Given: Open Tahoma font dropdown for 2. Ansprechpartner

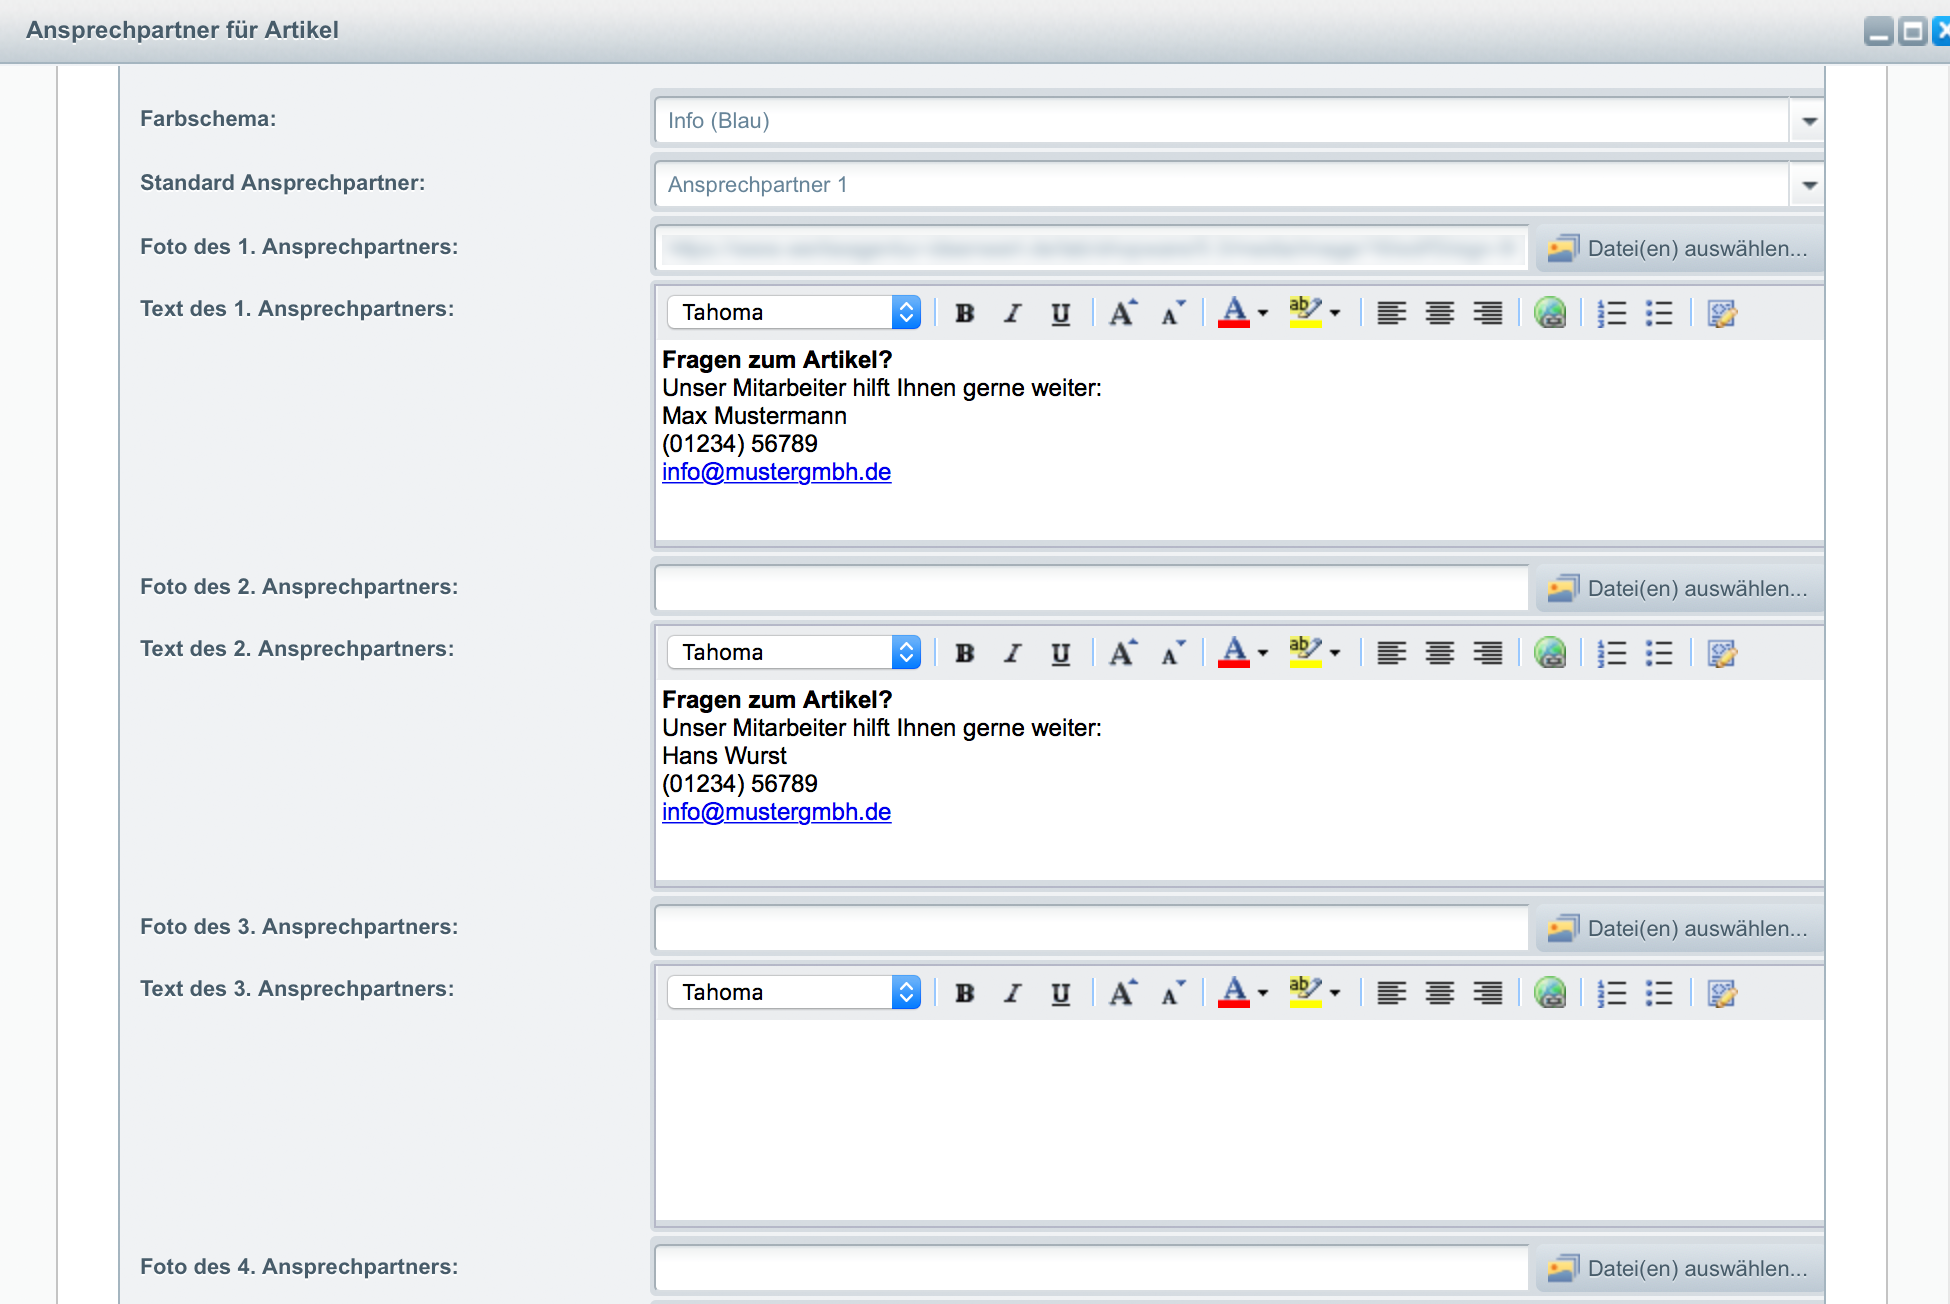Looking at the screenshot, I should [794, 652].
